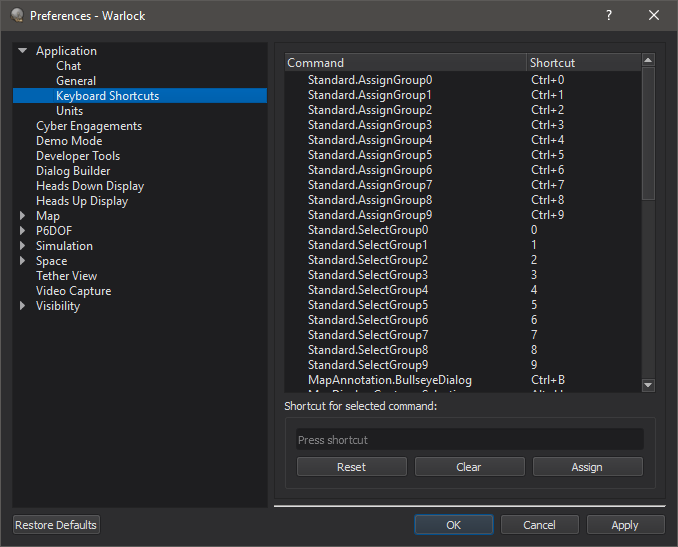
Task: Expand the Visibility tree node
Action: coord(22,306)
